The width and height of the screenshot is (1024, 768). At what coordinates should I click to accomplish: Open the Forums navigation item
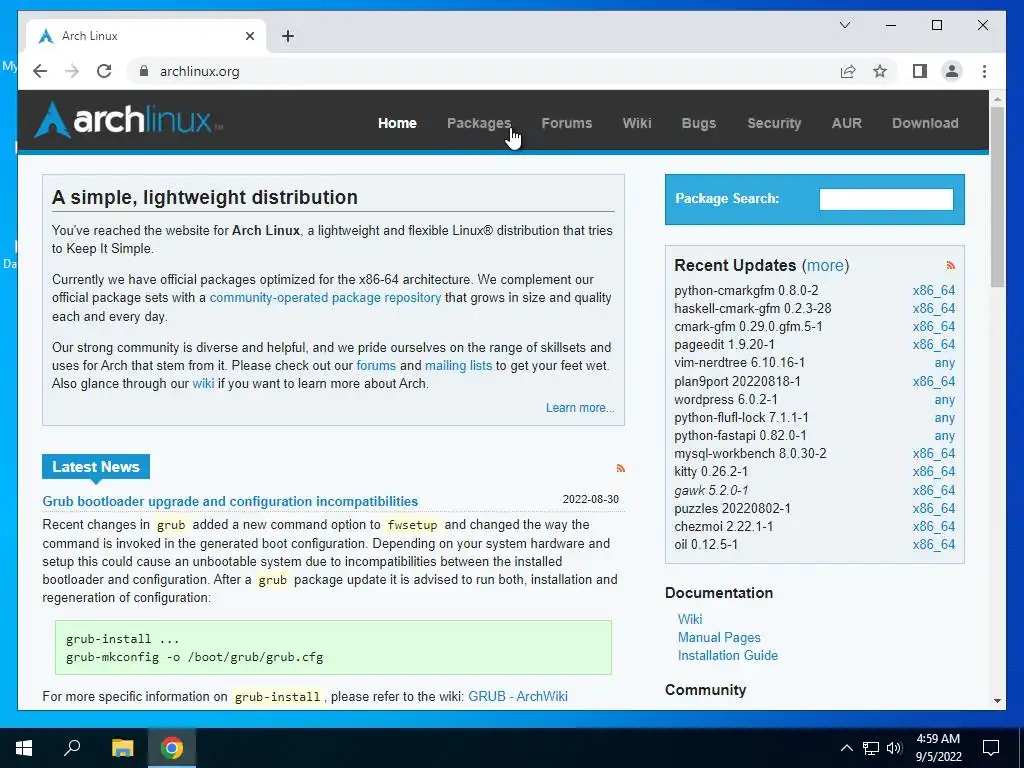(x=566, y=123)
